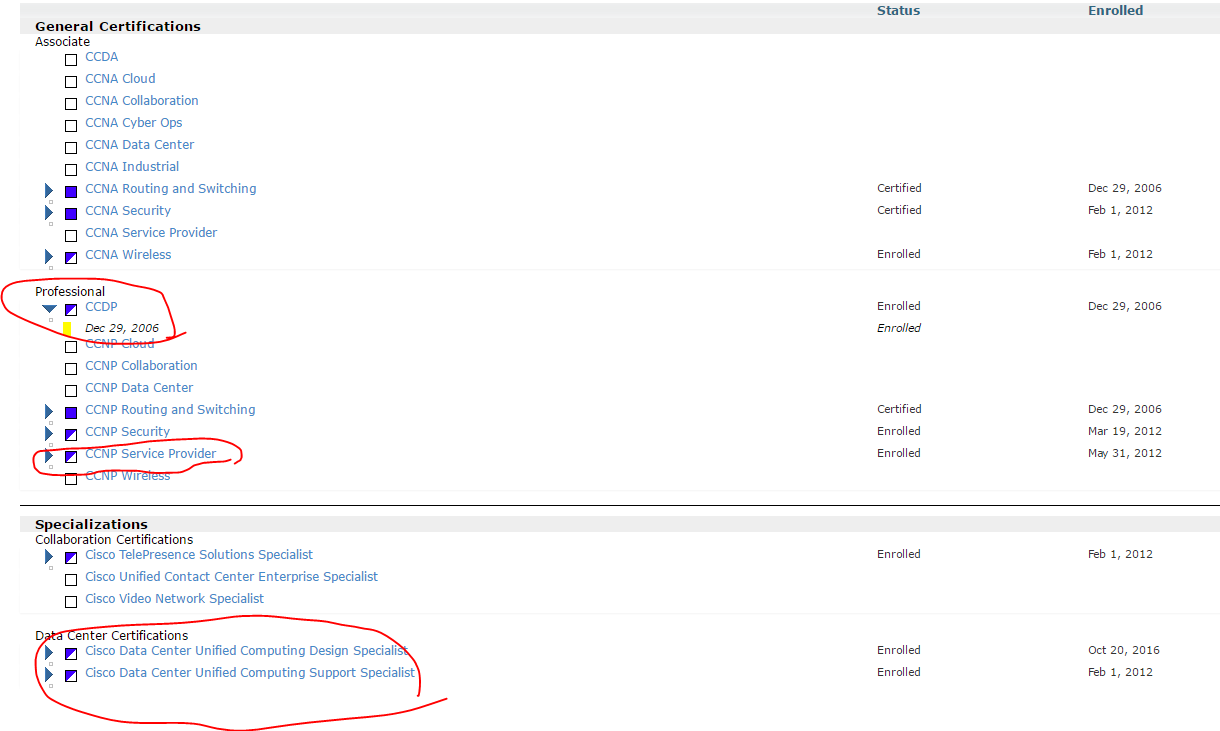Click the Data Center Certifications subheading

click(x=111, y=636)
